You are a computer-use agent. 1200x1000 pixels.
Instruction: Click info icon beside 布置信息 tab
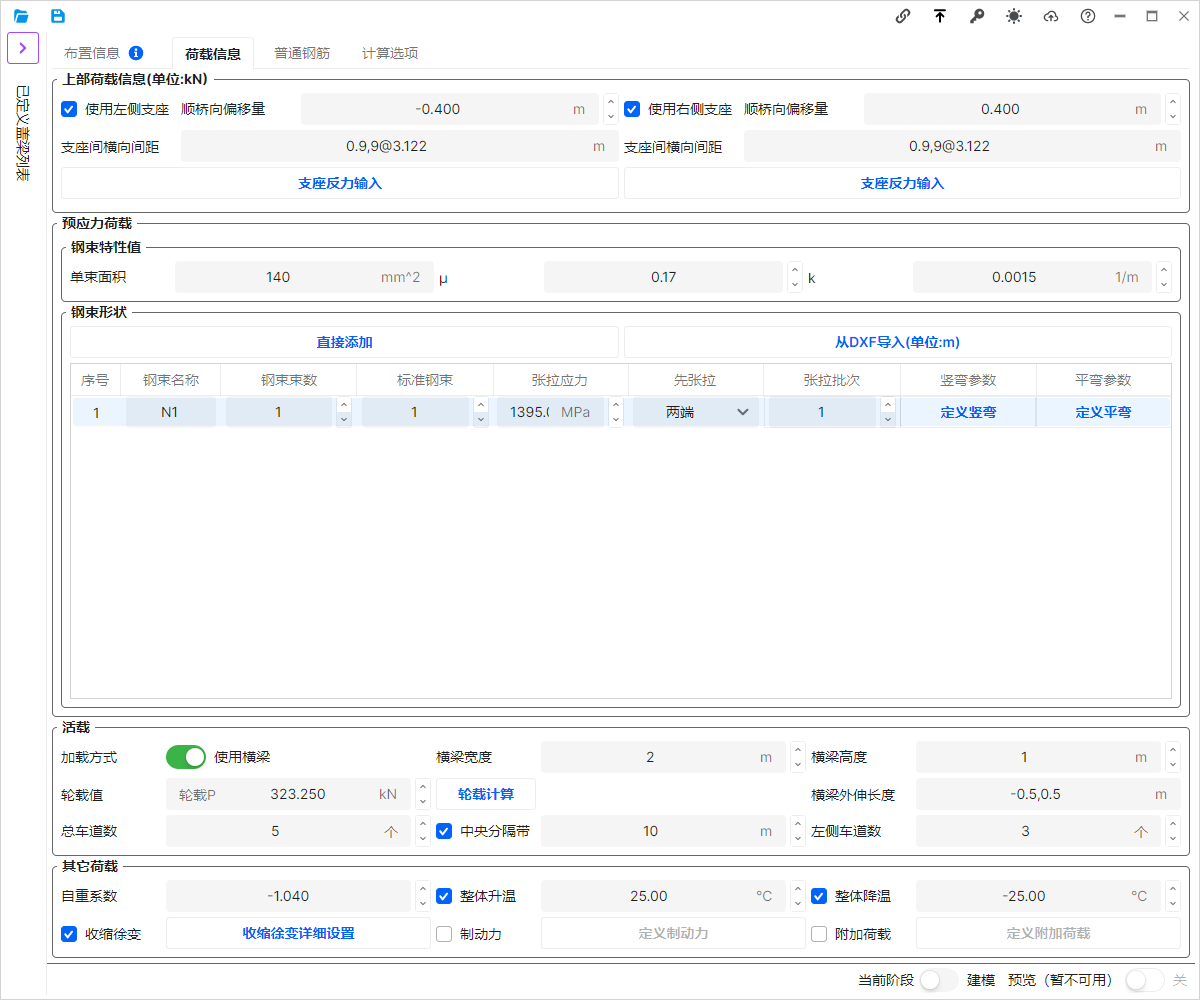tap(136, 53)
